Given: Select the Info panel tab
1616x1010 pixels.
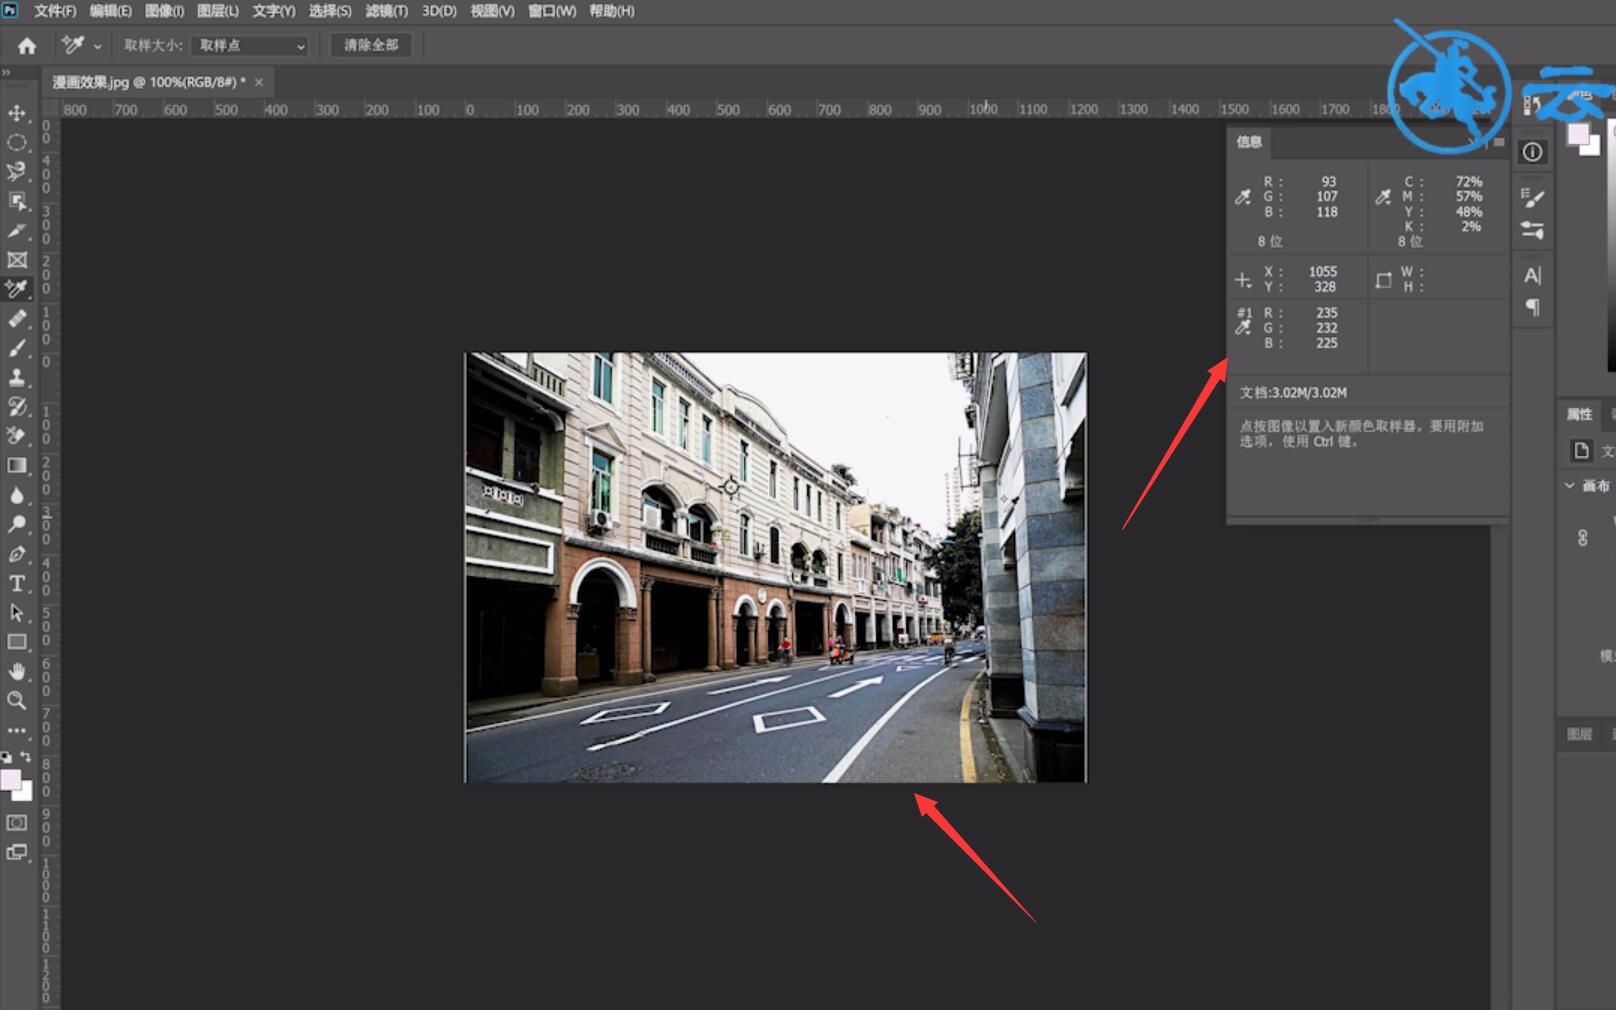Looking at the screenshot, I should (x=1249, y=142).
